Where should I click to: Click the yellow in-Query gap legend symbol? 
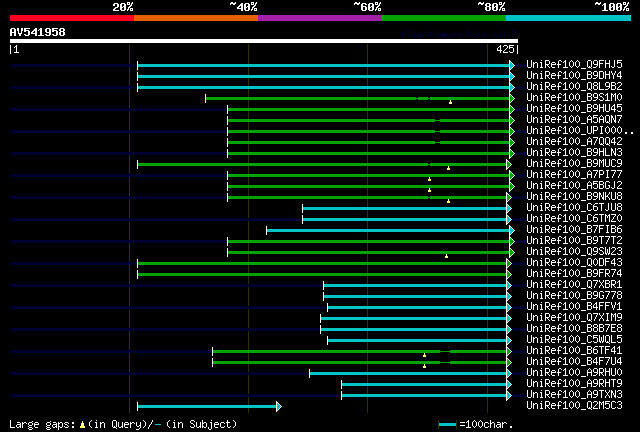pyautogui.click(x=82, y=425)
